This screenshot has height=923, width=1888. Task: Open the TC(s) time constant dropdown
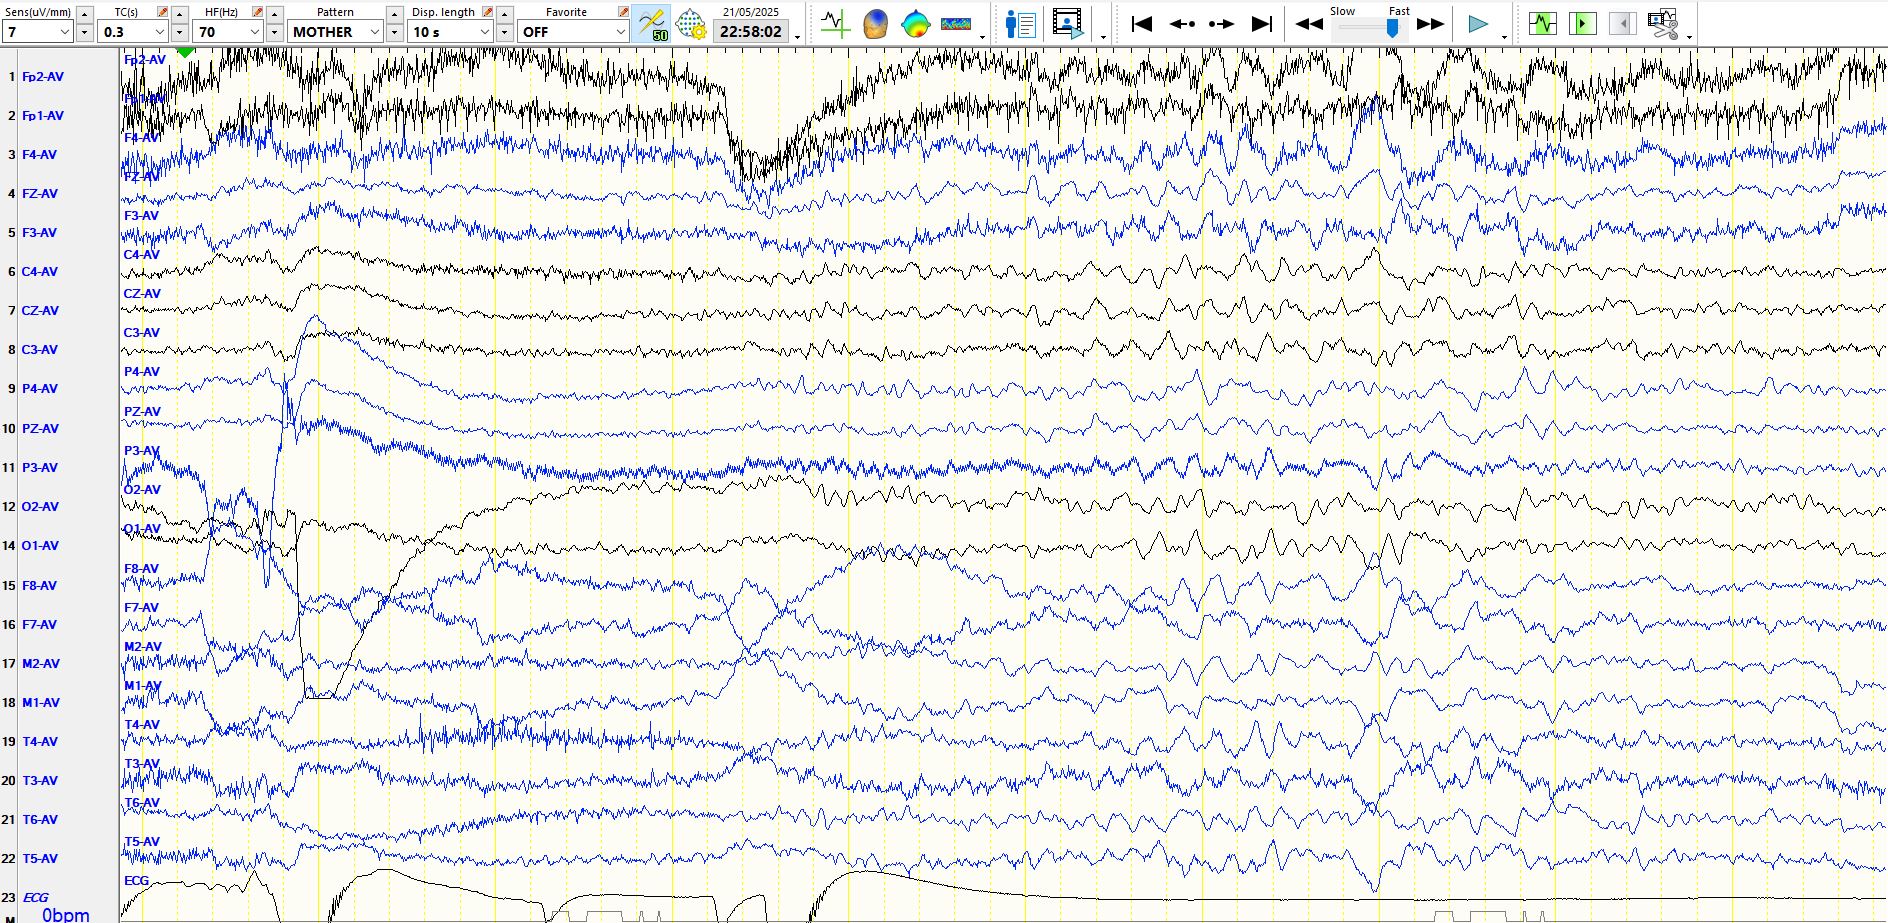click(x=134, y=32)
